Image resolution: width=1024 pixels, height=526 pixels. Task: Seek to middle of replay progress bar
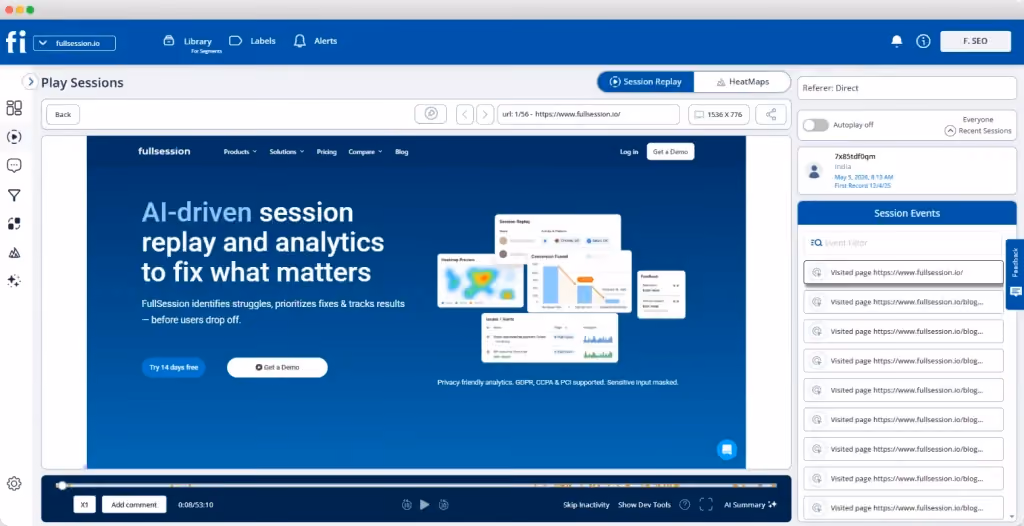[x=418, y=485]
